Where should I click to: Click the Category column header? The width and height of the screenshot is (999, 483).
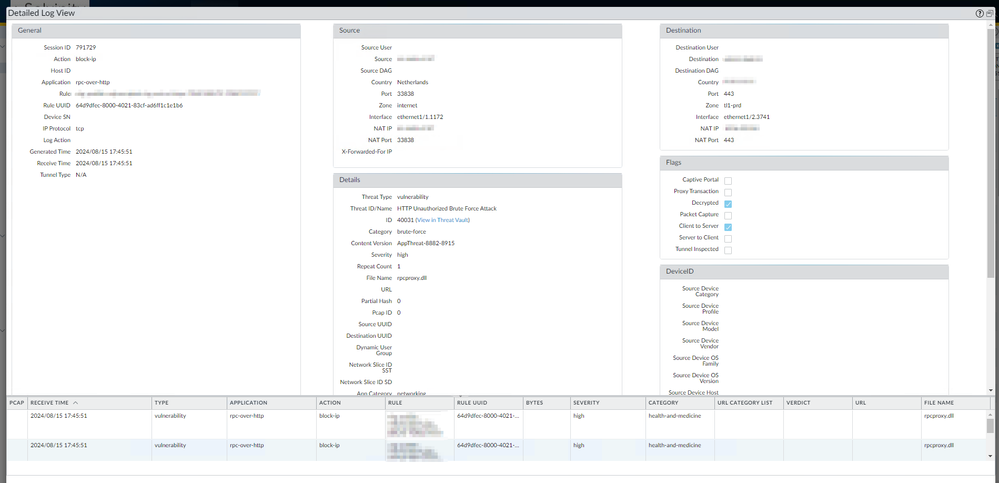[679, 403]
